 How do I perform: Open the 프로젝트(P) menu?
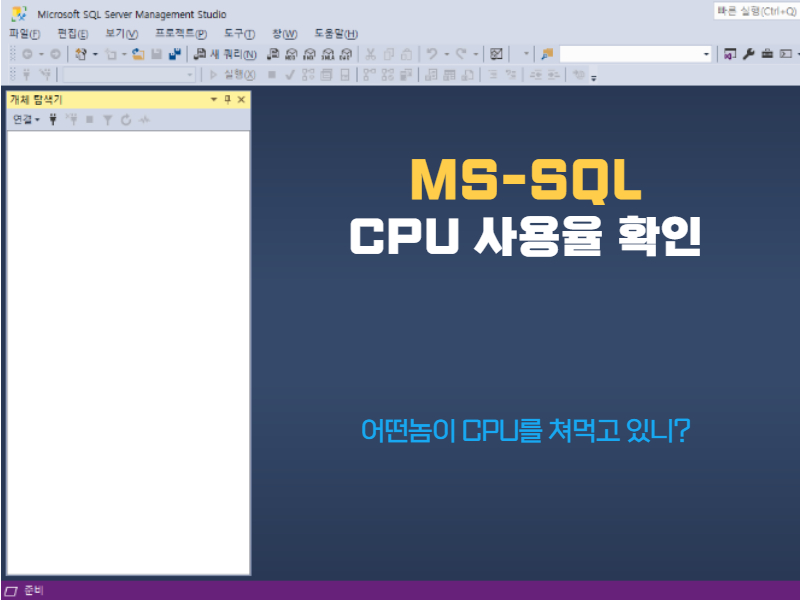181,34
